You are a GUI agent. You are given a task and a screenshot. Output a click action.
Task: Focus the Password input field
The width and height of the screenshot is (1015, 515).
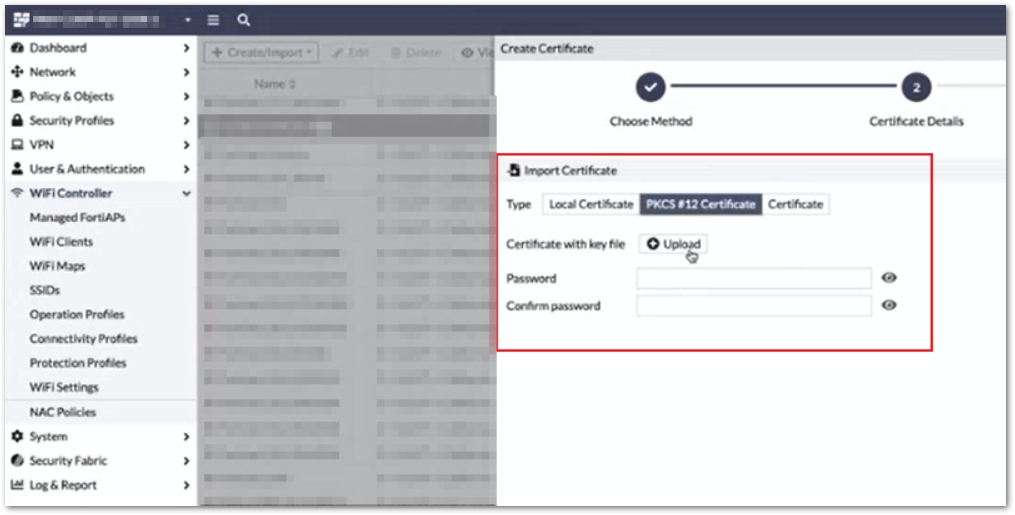754,278
